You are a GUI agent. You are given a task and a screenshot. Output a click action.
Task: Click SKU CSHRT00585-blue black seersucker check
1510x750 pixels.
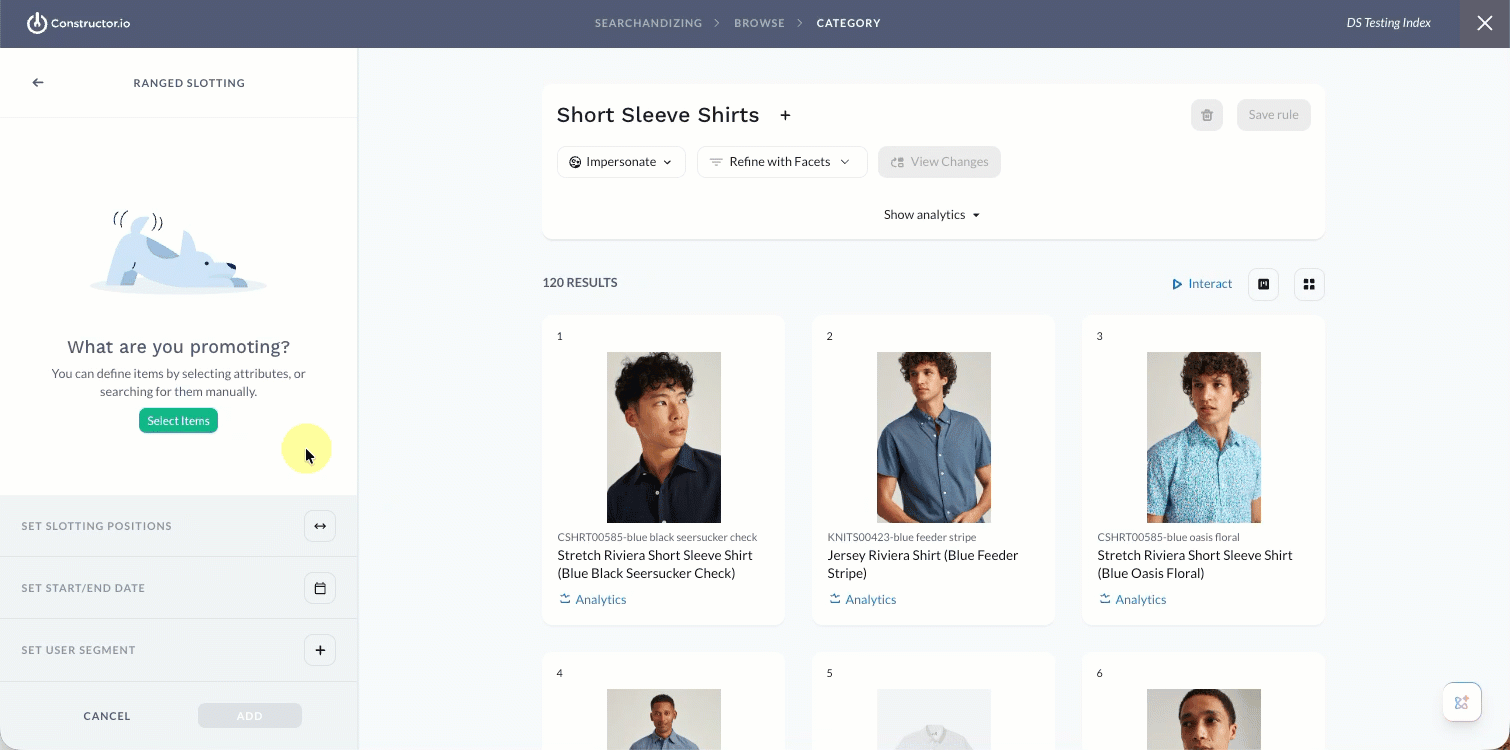click(x=658, y=537)
